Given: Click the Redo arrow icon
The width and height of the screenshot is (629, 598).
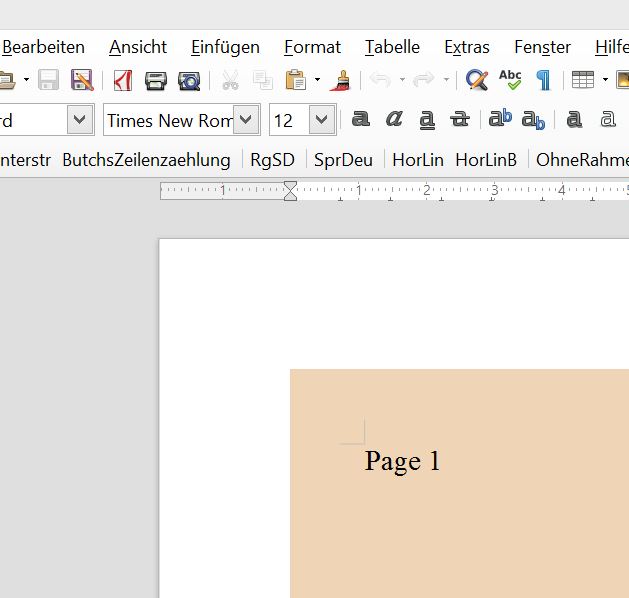Looking at the screenshot, I should (x=424, y=79).
